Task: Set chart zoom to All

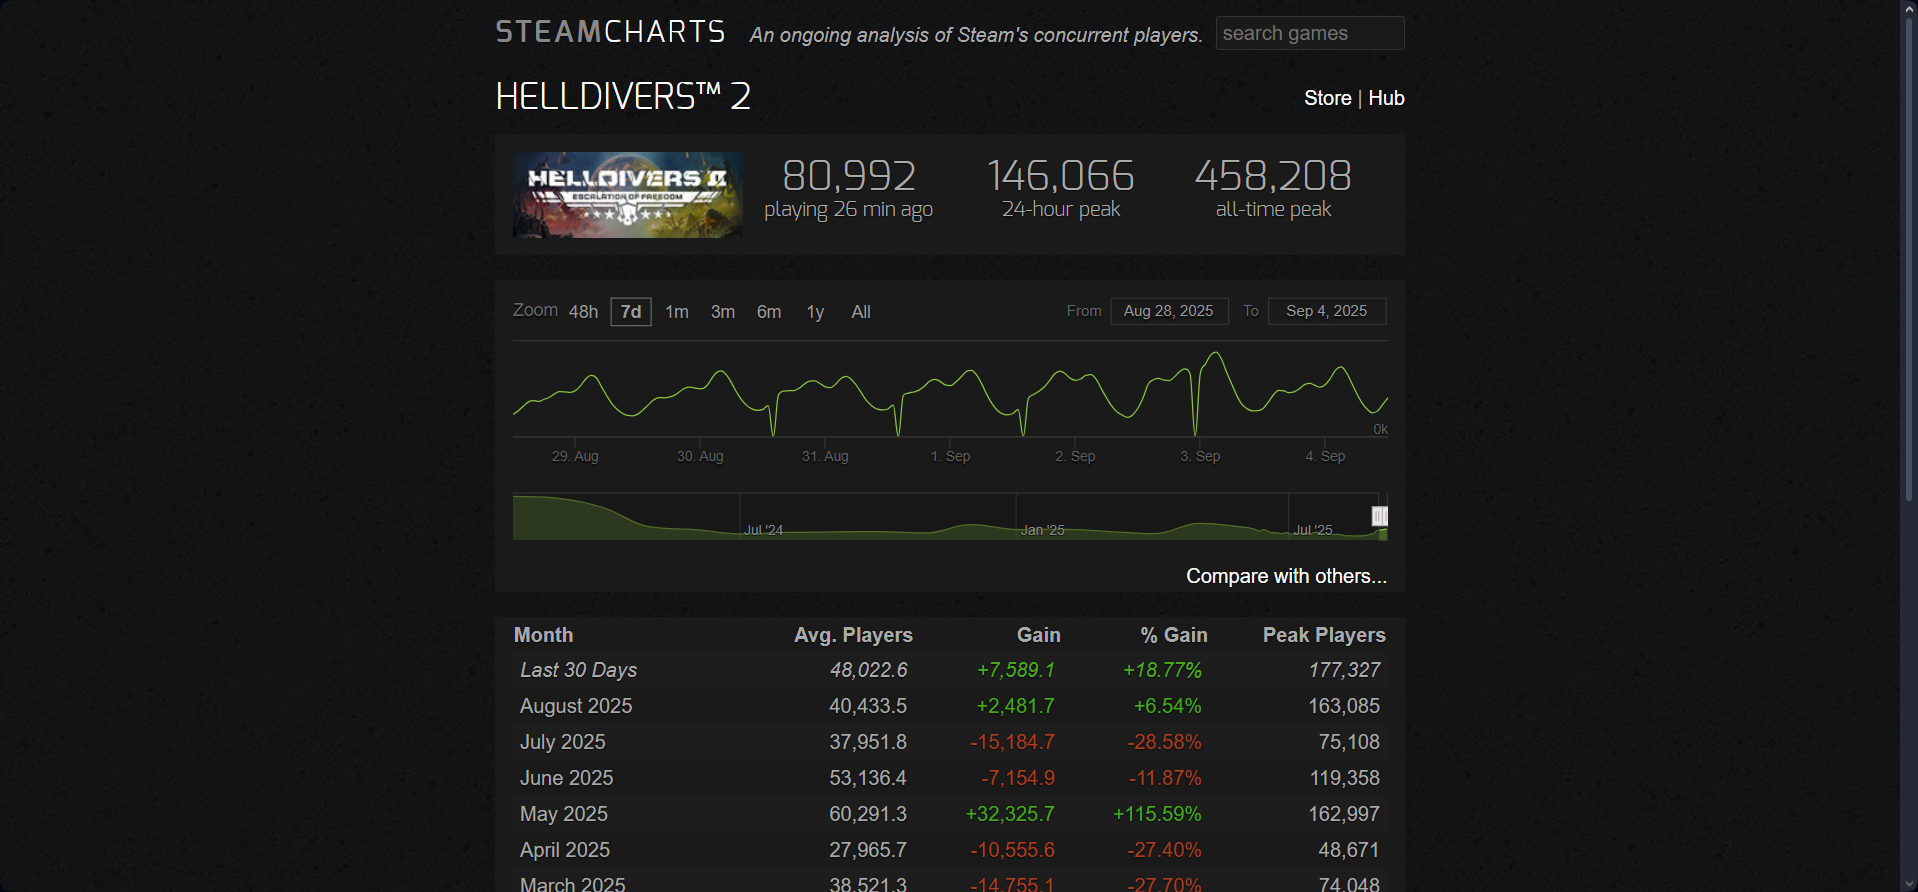Action: (861, 312)
